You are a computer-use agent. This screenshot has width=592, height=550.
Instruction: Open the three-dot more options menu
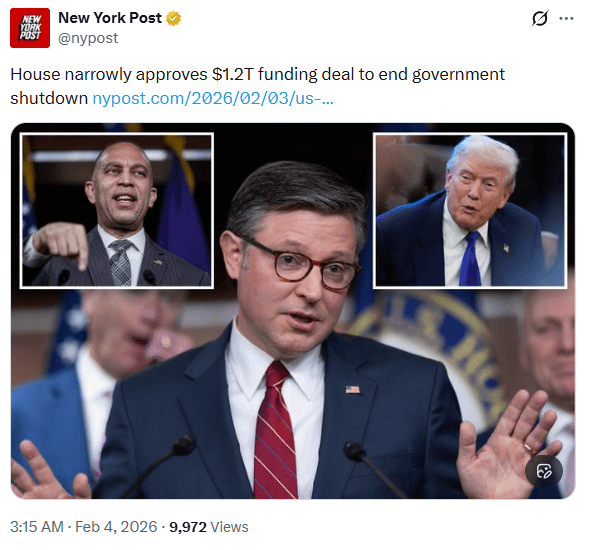pos(566,18)
